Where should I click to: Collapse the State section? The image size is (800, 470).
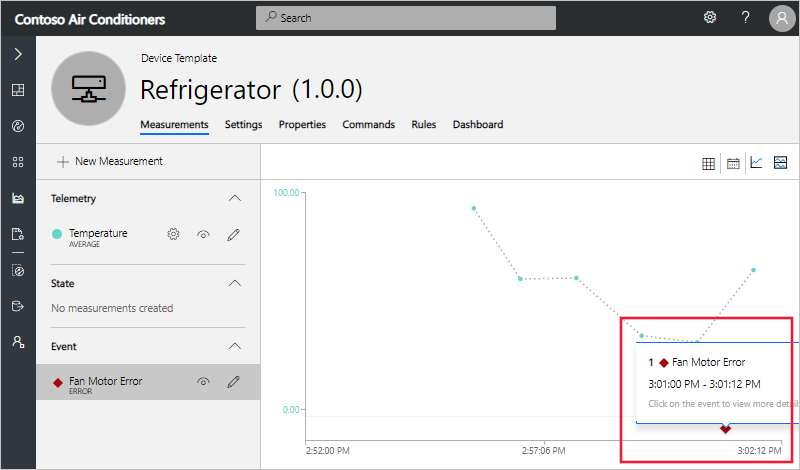click(235, 283)
